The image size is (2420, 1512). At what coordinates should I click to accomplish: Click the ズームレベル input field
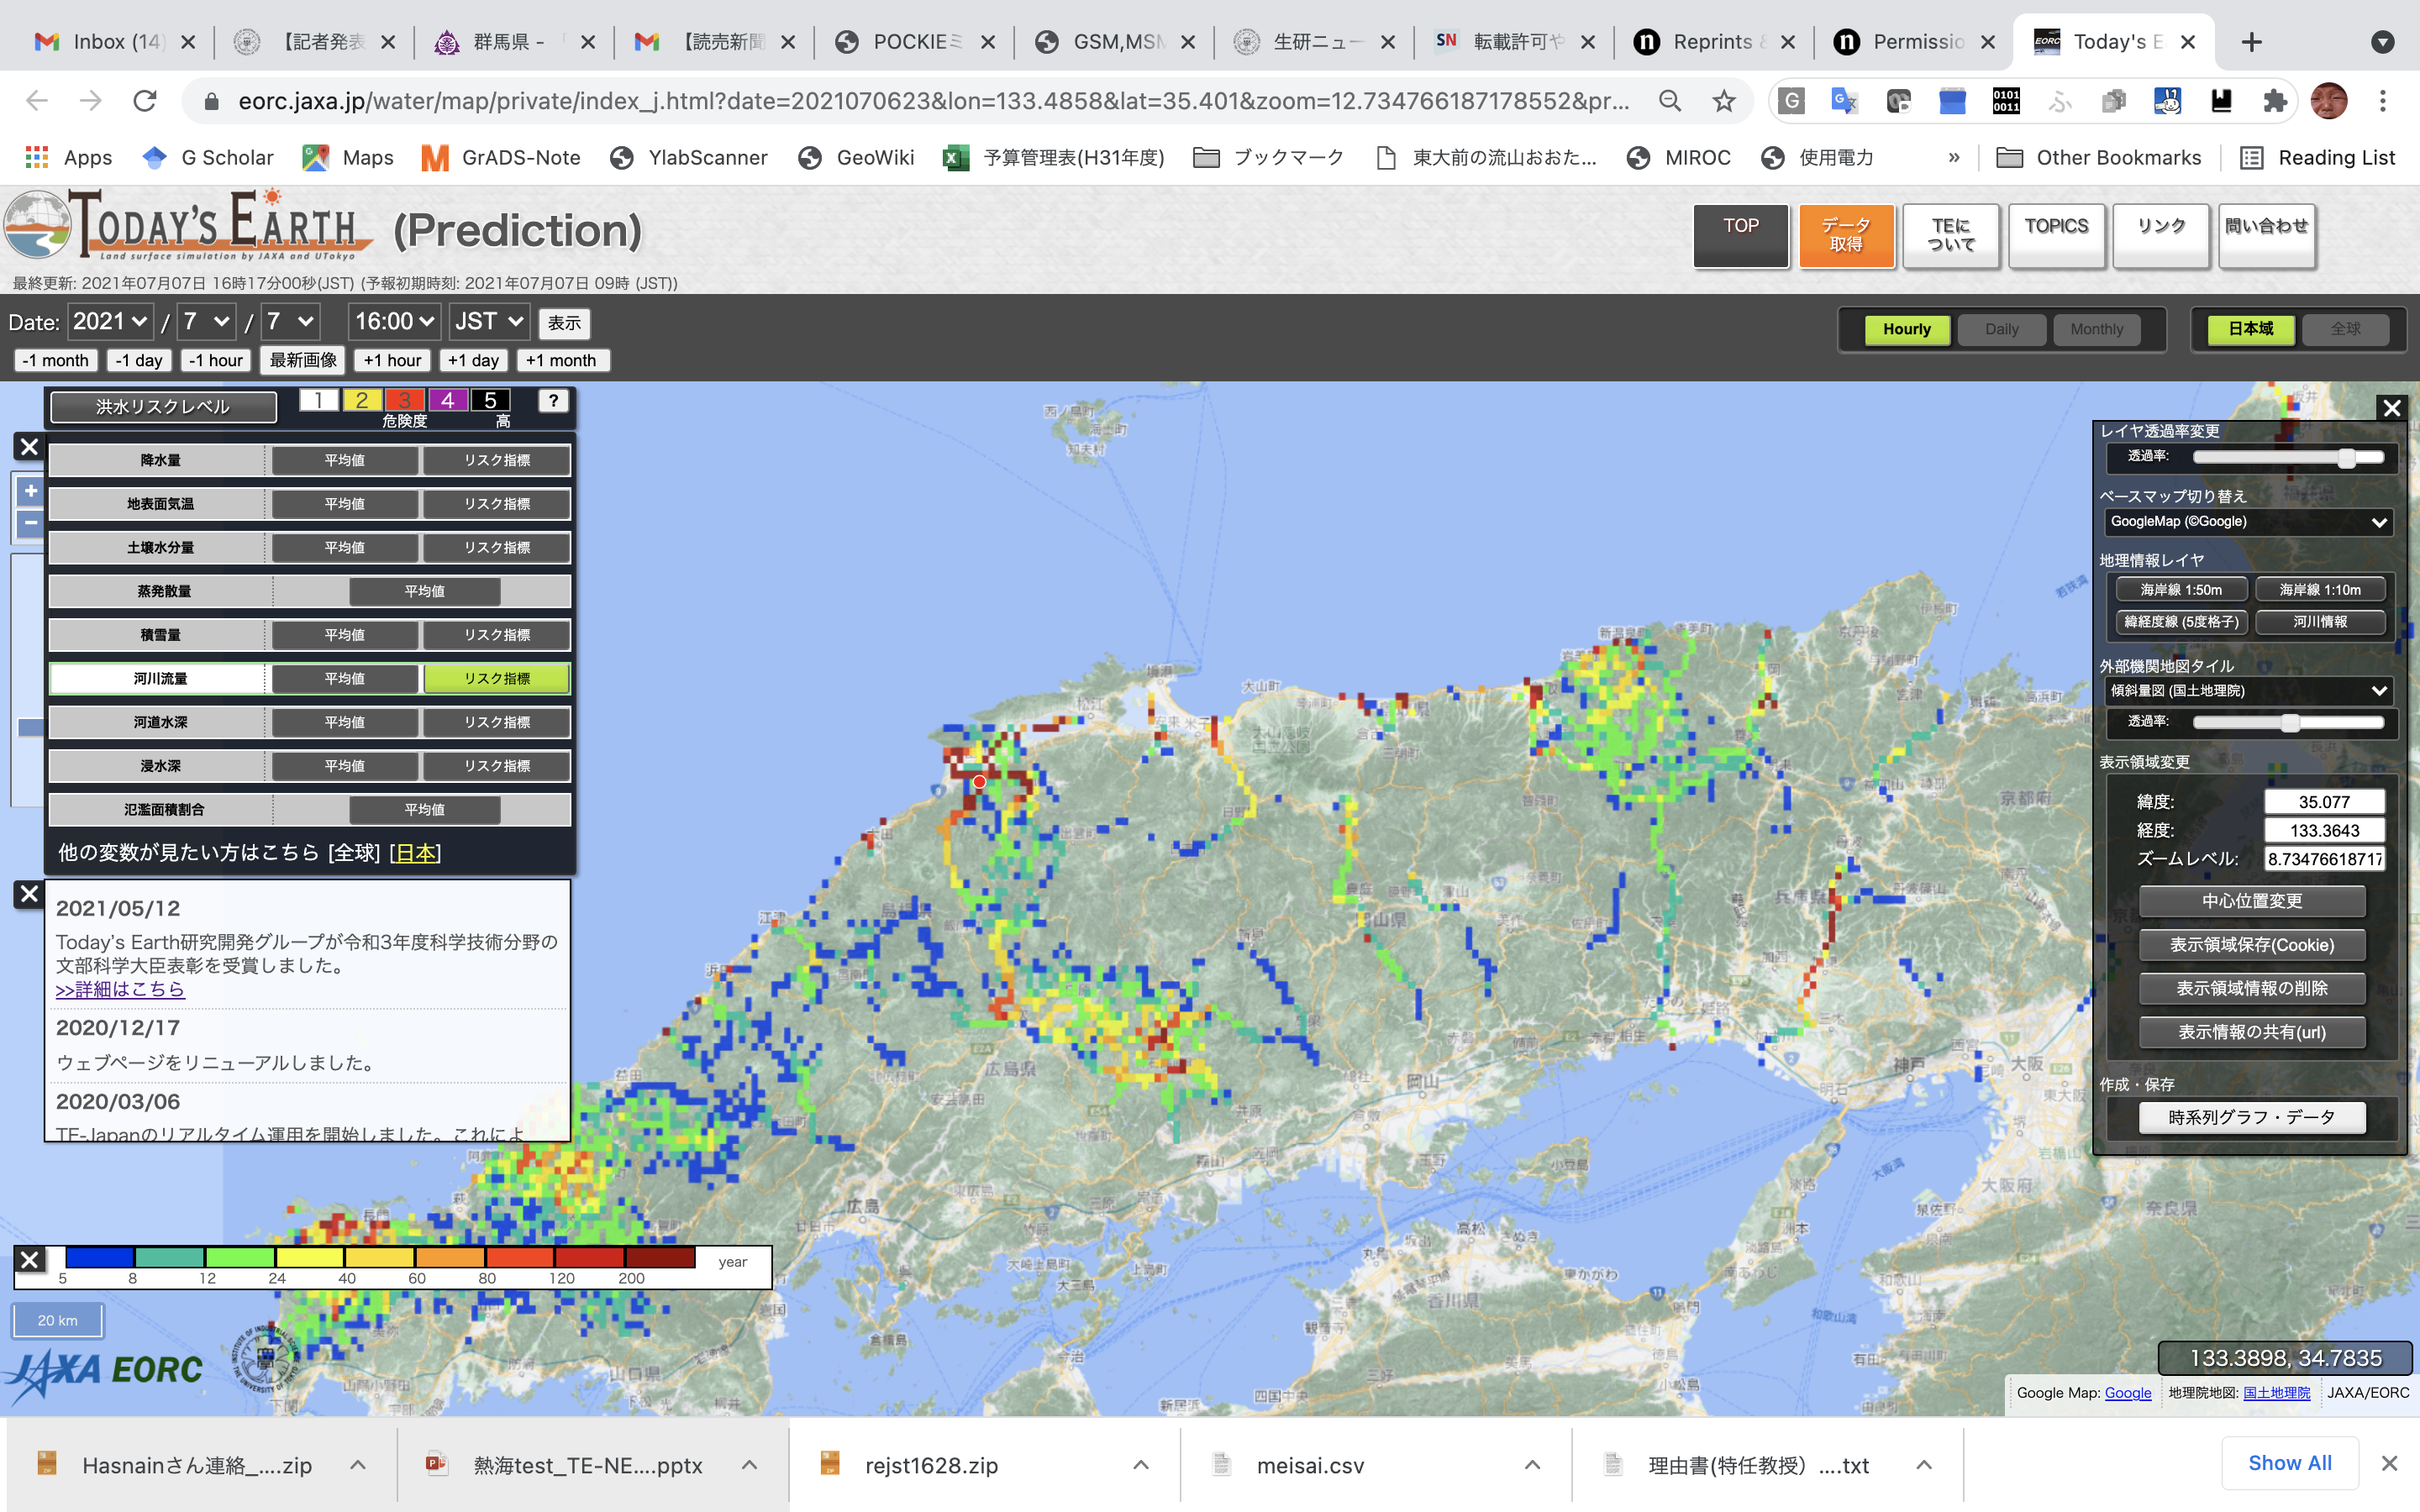[2324, 858]
